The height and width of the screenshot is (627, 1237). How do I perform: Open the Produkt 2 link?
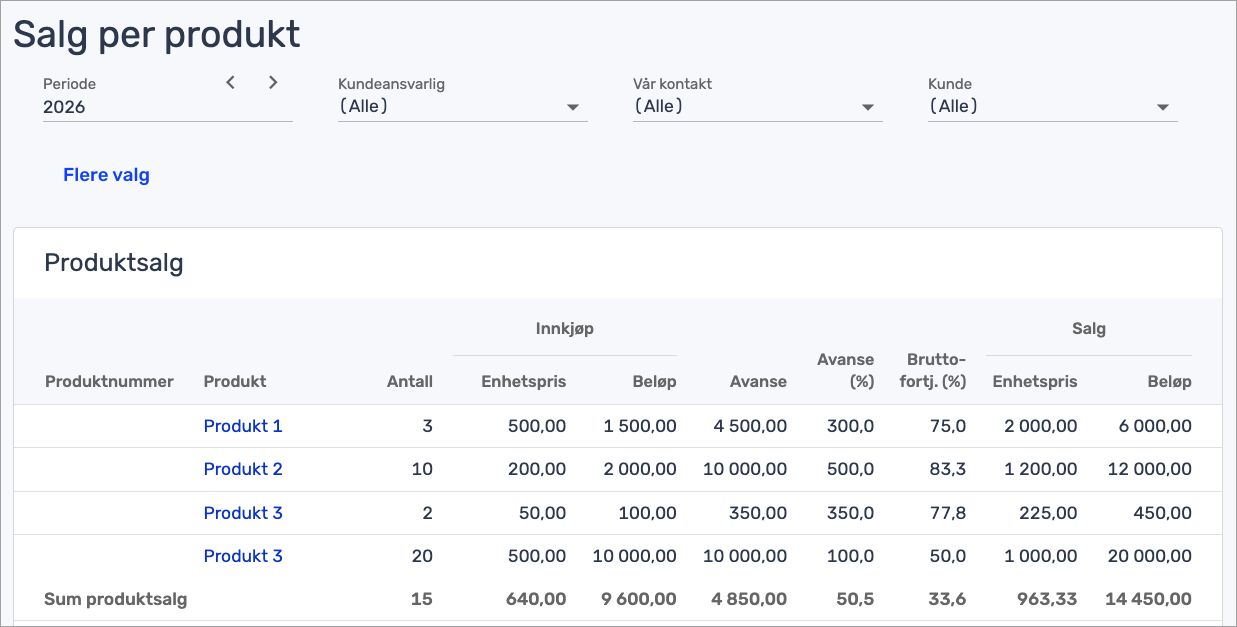(243, 469)
